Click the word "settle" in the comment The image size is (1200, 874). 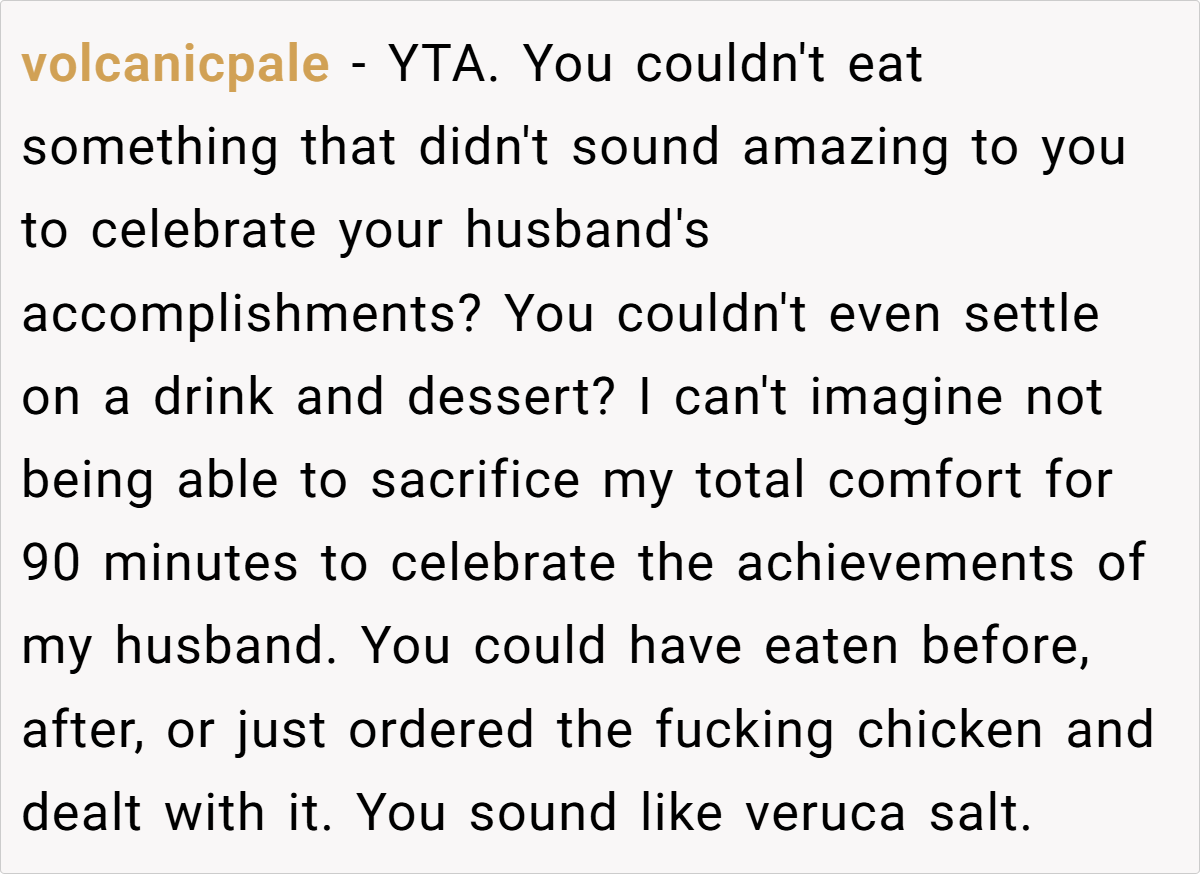click(x=1031, y=315)
